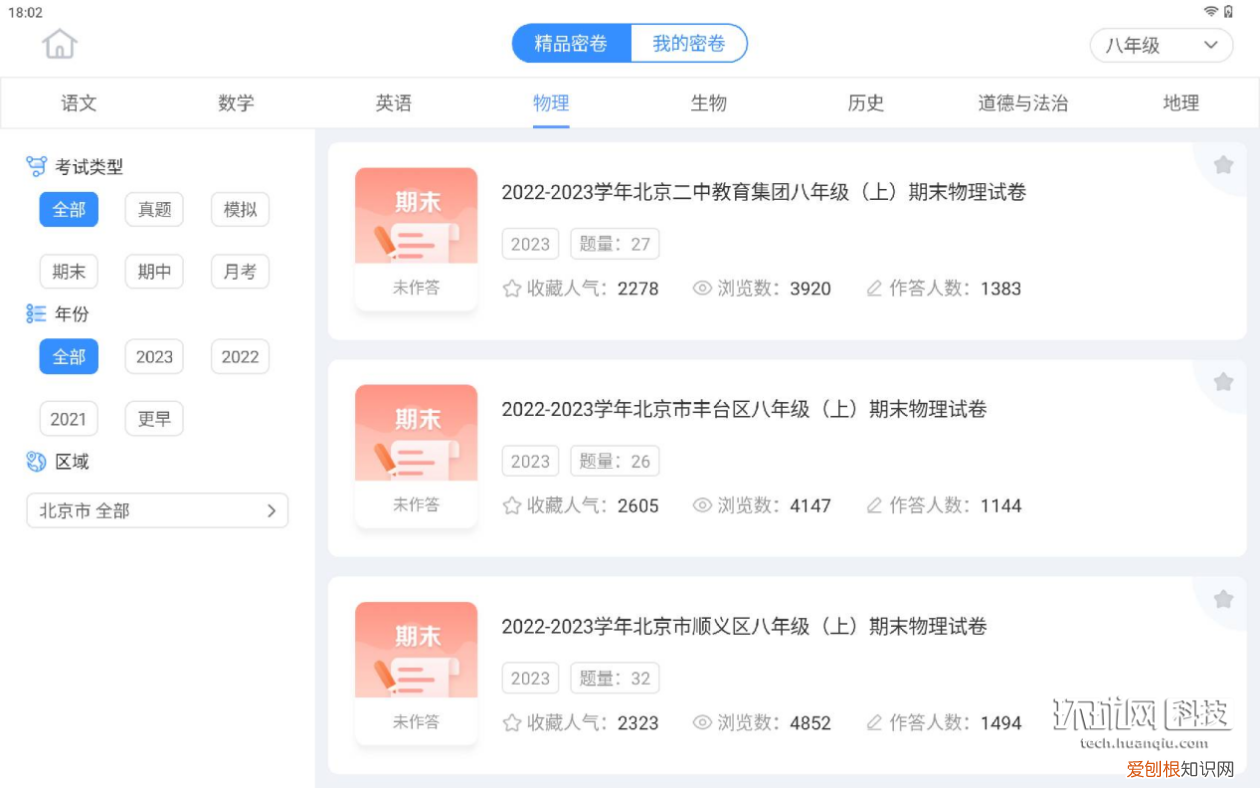This screenshot has height=788, width=1260.
Task: Click the 浏览数 eye icon on second paper
Action: pyautogui.click(x=702, y=505)
